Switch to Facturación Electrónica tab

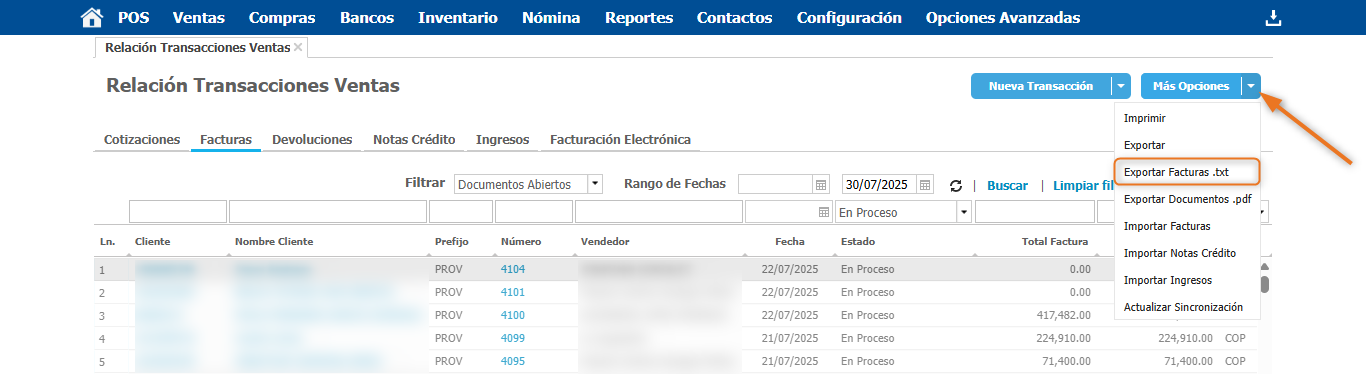pyautogui.click(x=620, y=140)
